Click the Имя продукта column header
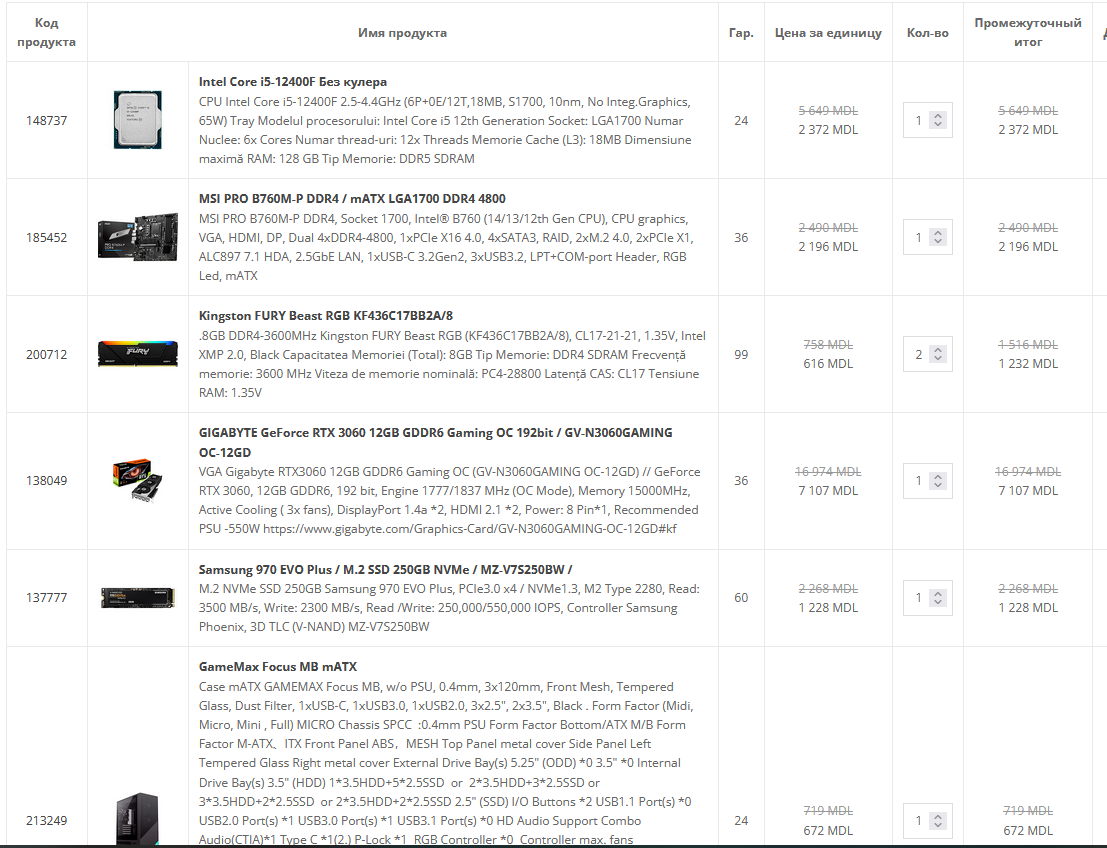 (x=402, y=32)
